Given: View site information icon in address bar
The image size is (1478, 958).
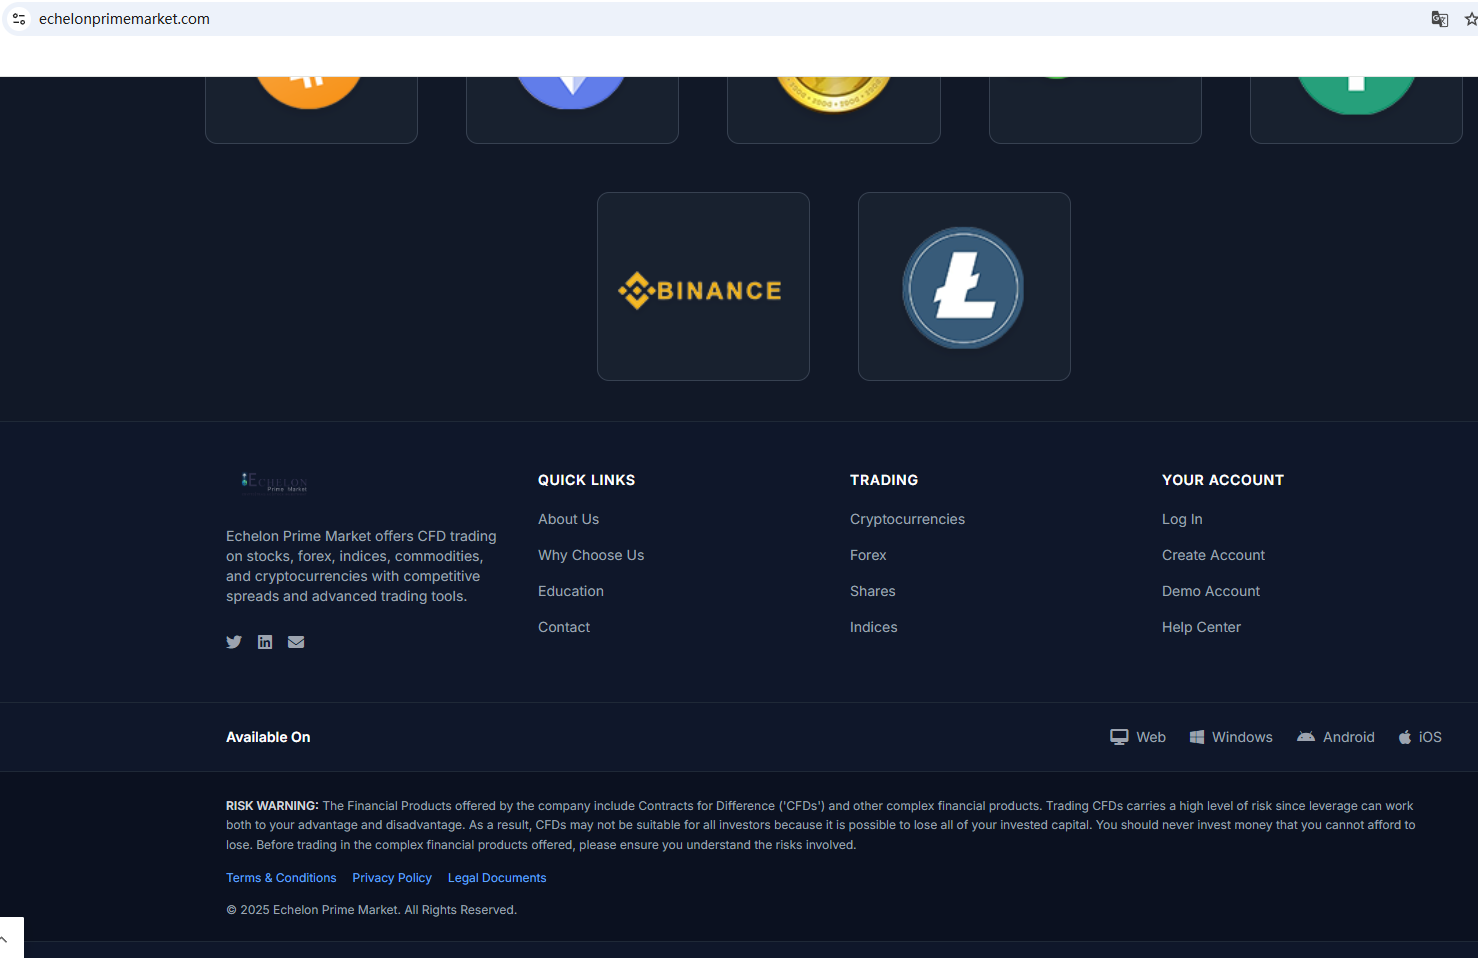Looking at the screenshot, I should coord(19,19).
